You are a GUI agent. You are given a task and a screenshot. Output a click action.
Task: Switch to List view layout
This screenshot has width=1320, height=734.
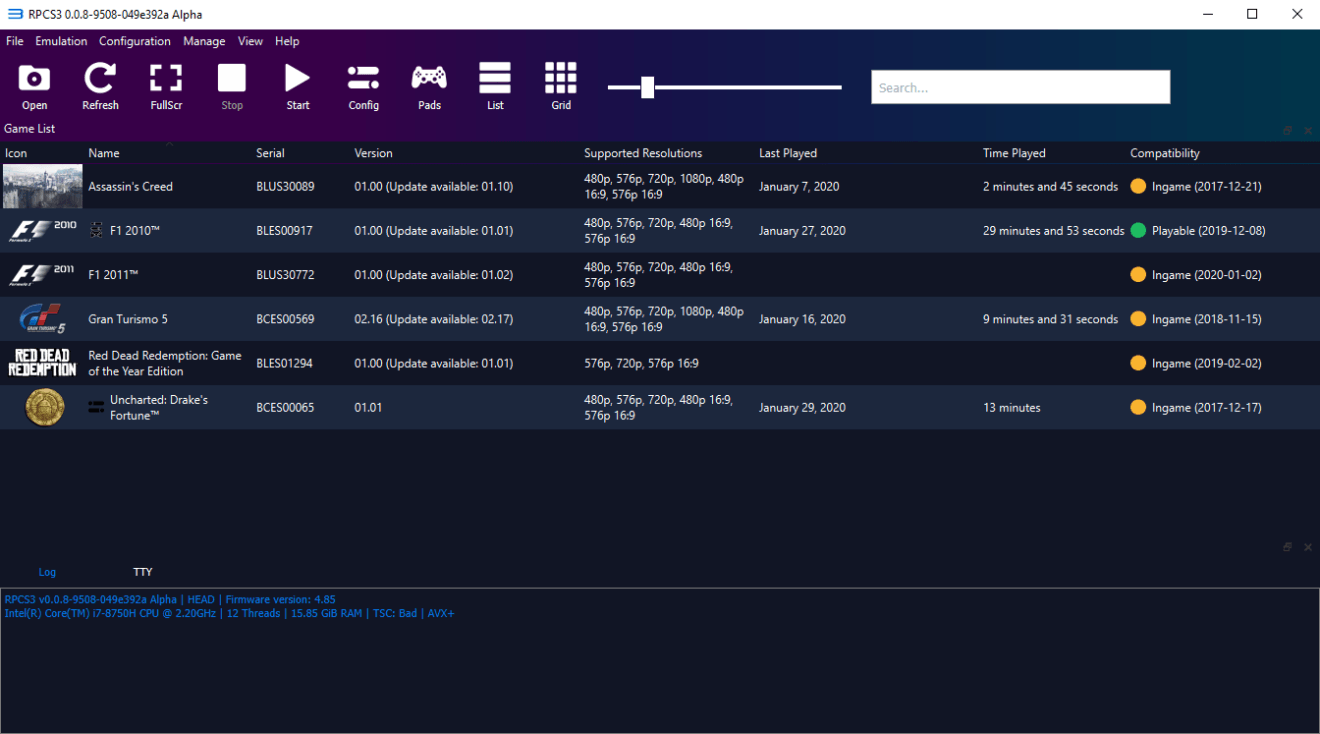(x=495, y=87)
